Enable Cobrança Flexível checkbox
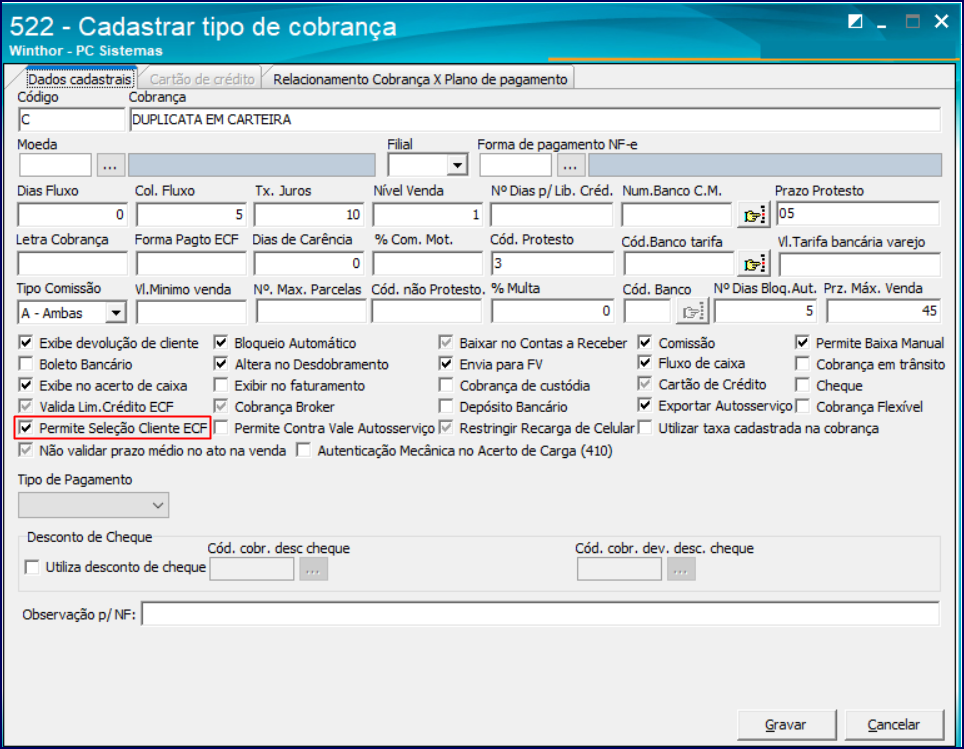964x749 pixels. point(802,406)
